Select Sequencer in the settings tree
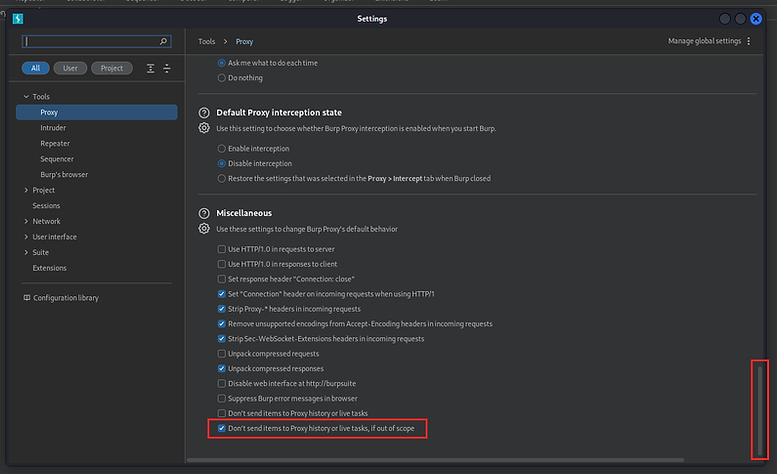Viewport: 777px width, 474px height. tap(57, 159)
